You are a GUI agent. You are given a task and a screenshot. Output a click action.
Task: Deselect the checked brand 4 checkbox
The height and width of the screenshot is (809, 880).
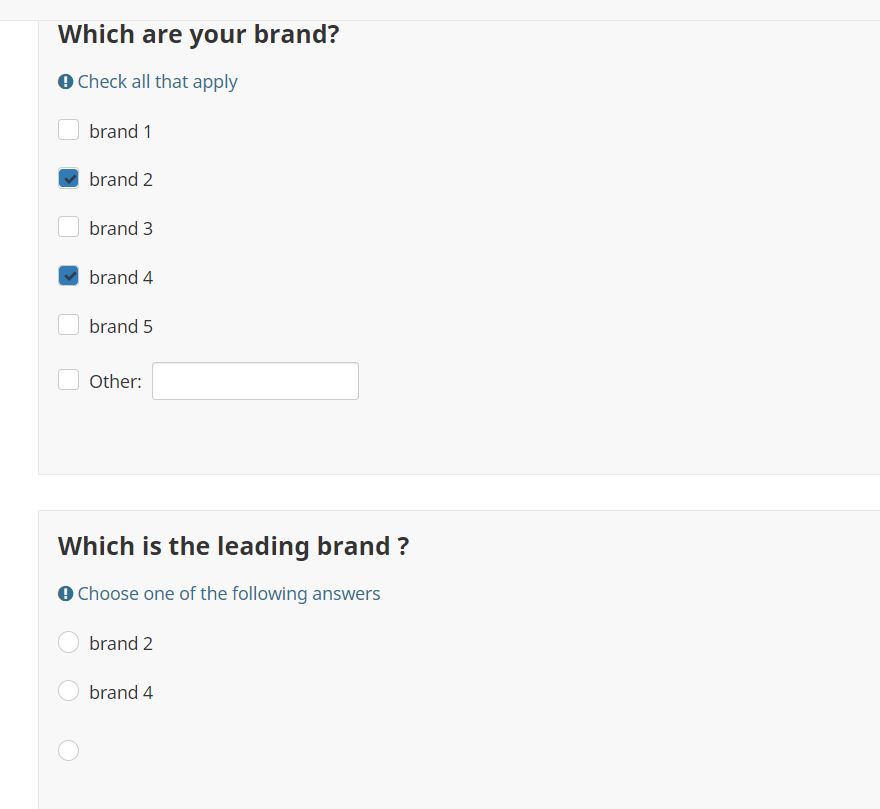click(68, 276)
